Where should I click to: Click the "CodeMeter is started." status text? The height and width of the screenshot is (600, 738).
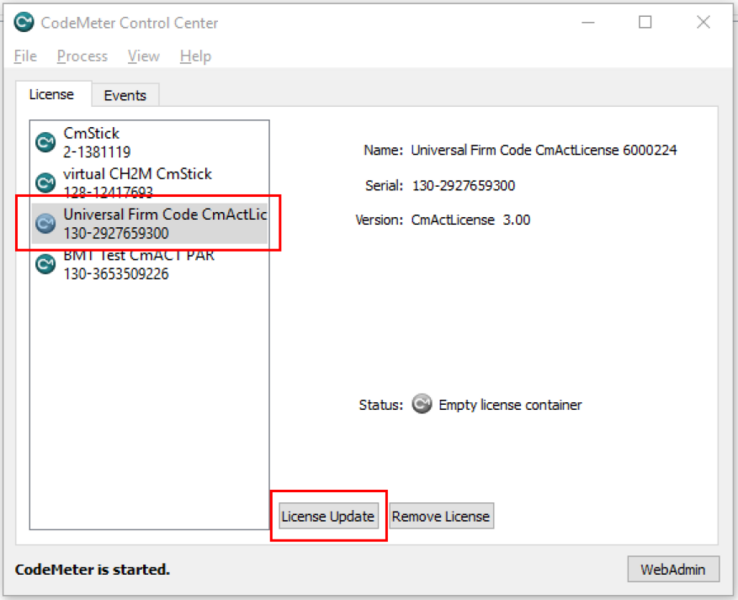(x=92, y=569)
